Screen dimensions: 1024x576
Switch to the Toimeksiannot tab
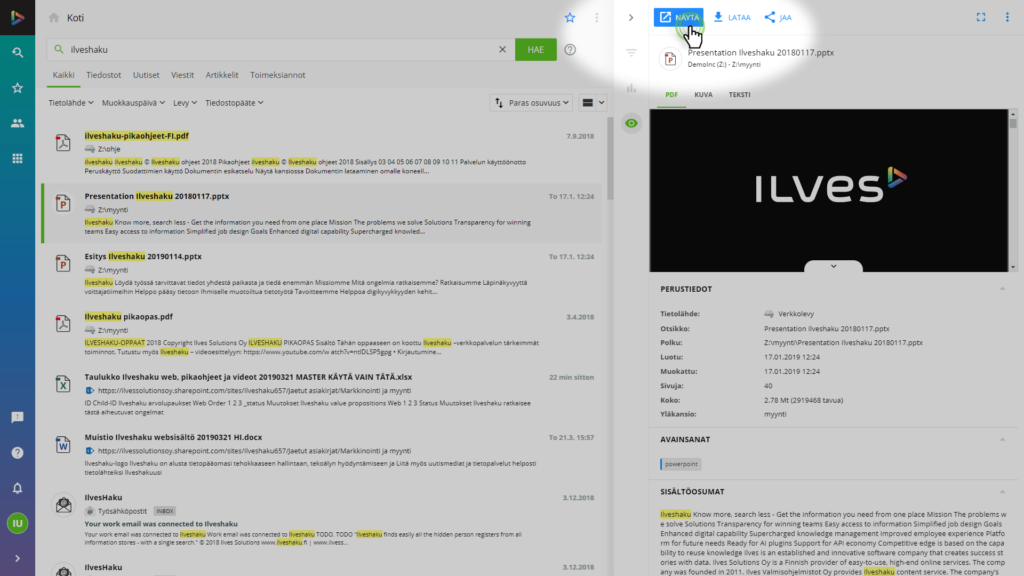click(x=278, y=75)
